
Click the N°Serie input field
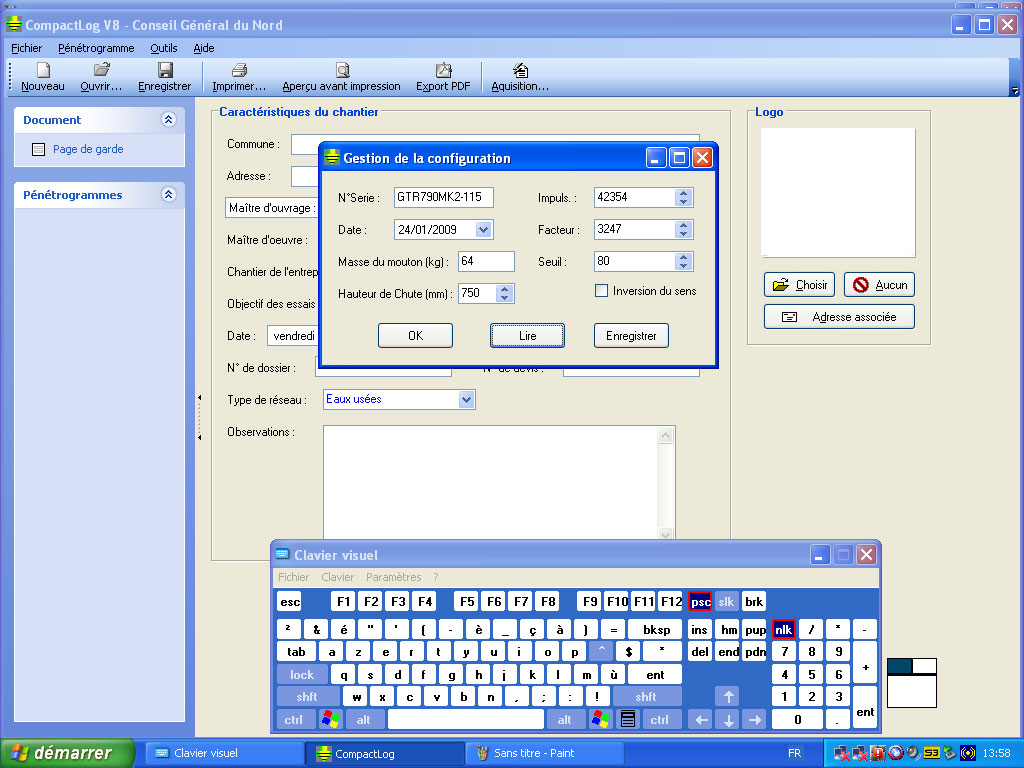click(x=443, y=197)
